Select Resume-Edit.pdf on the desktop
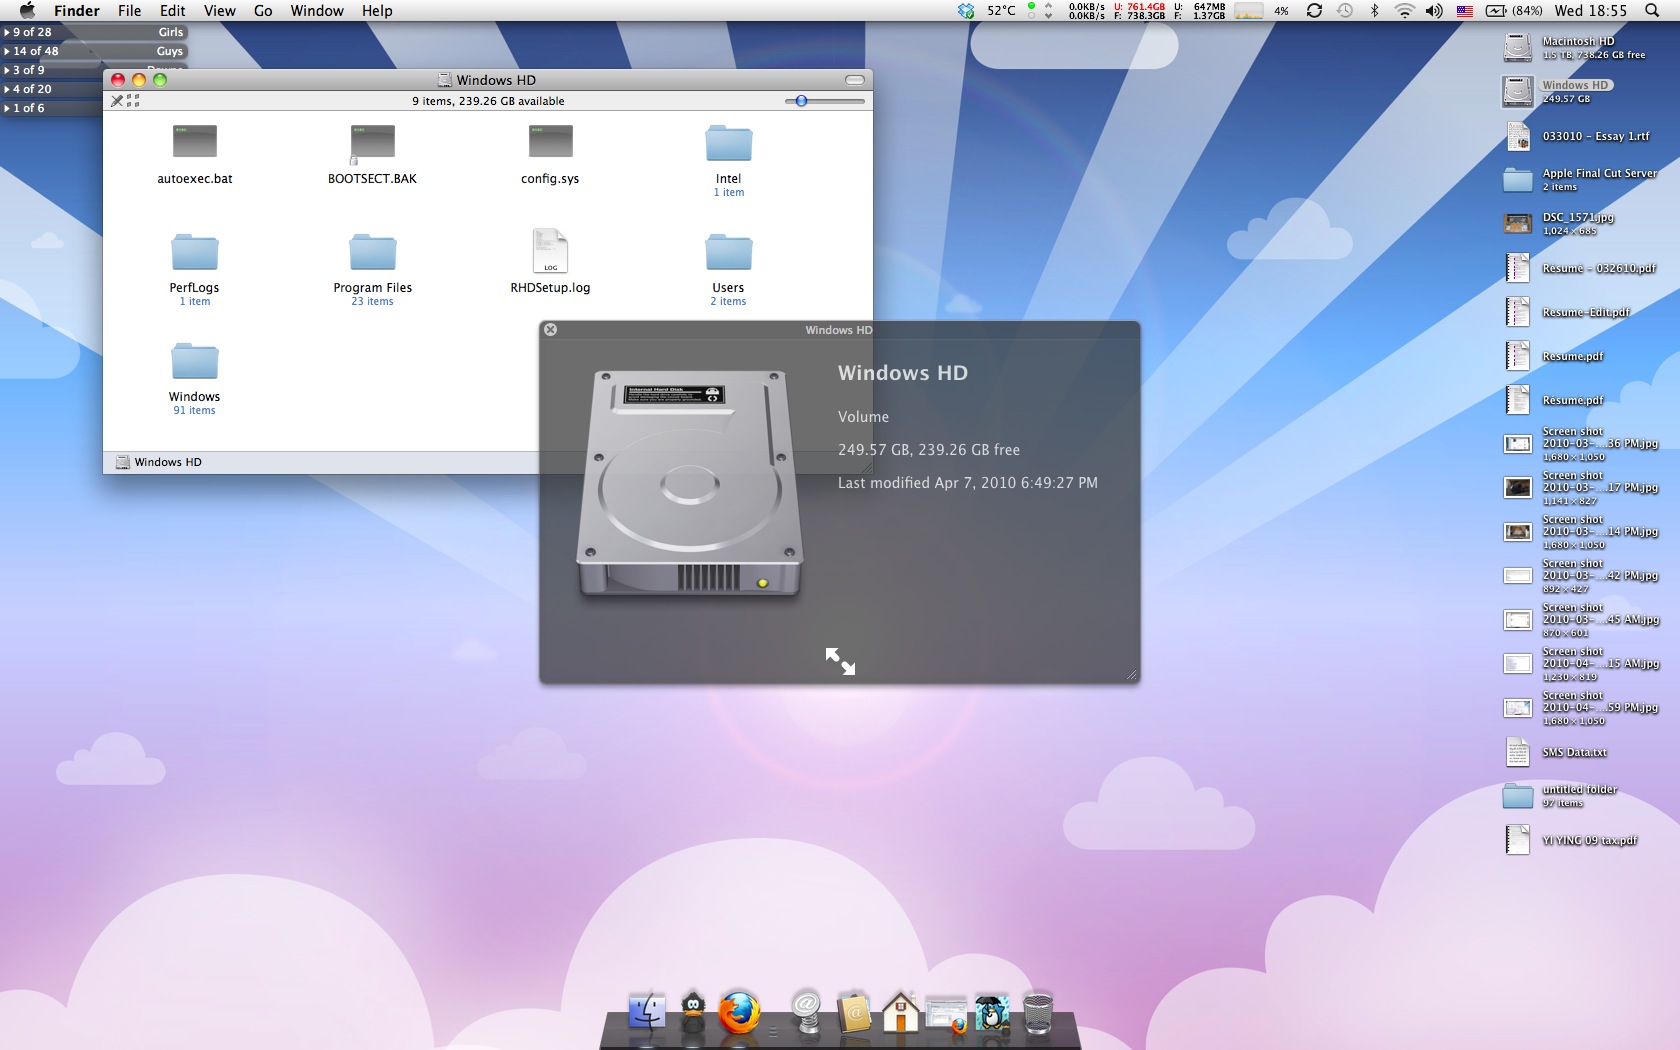This screenshot has height=1050, width=1680. coord(1518,312)
